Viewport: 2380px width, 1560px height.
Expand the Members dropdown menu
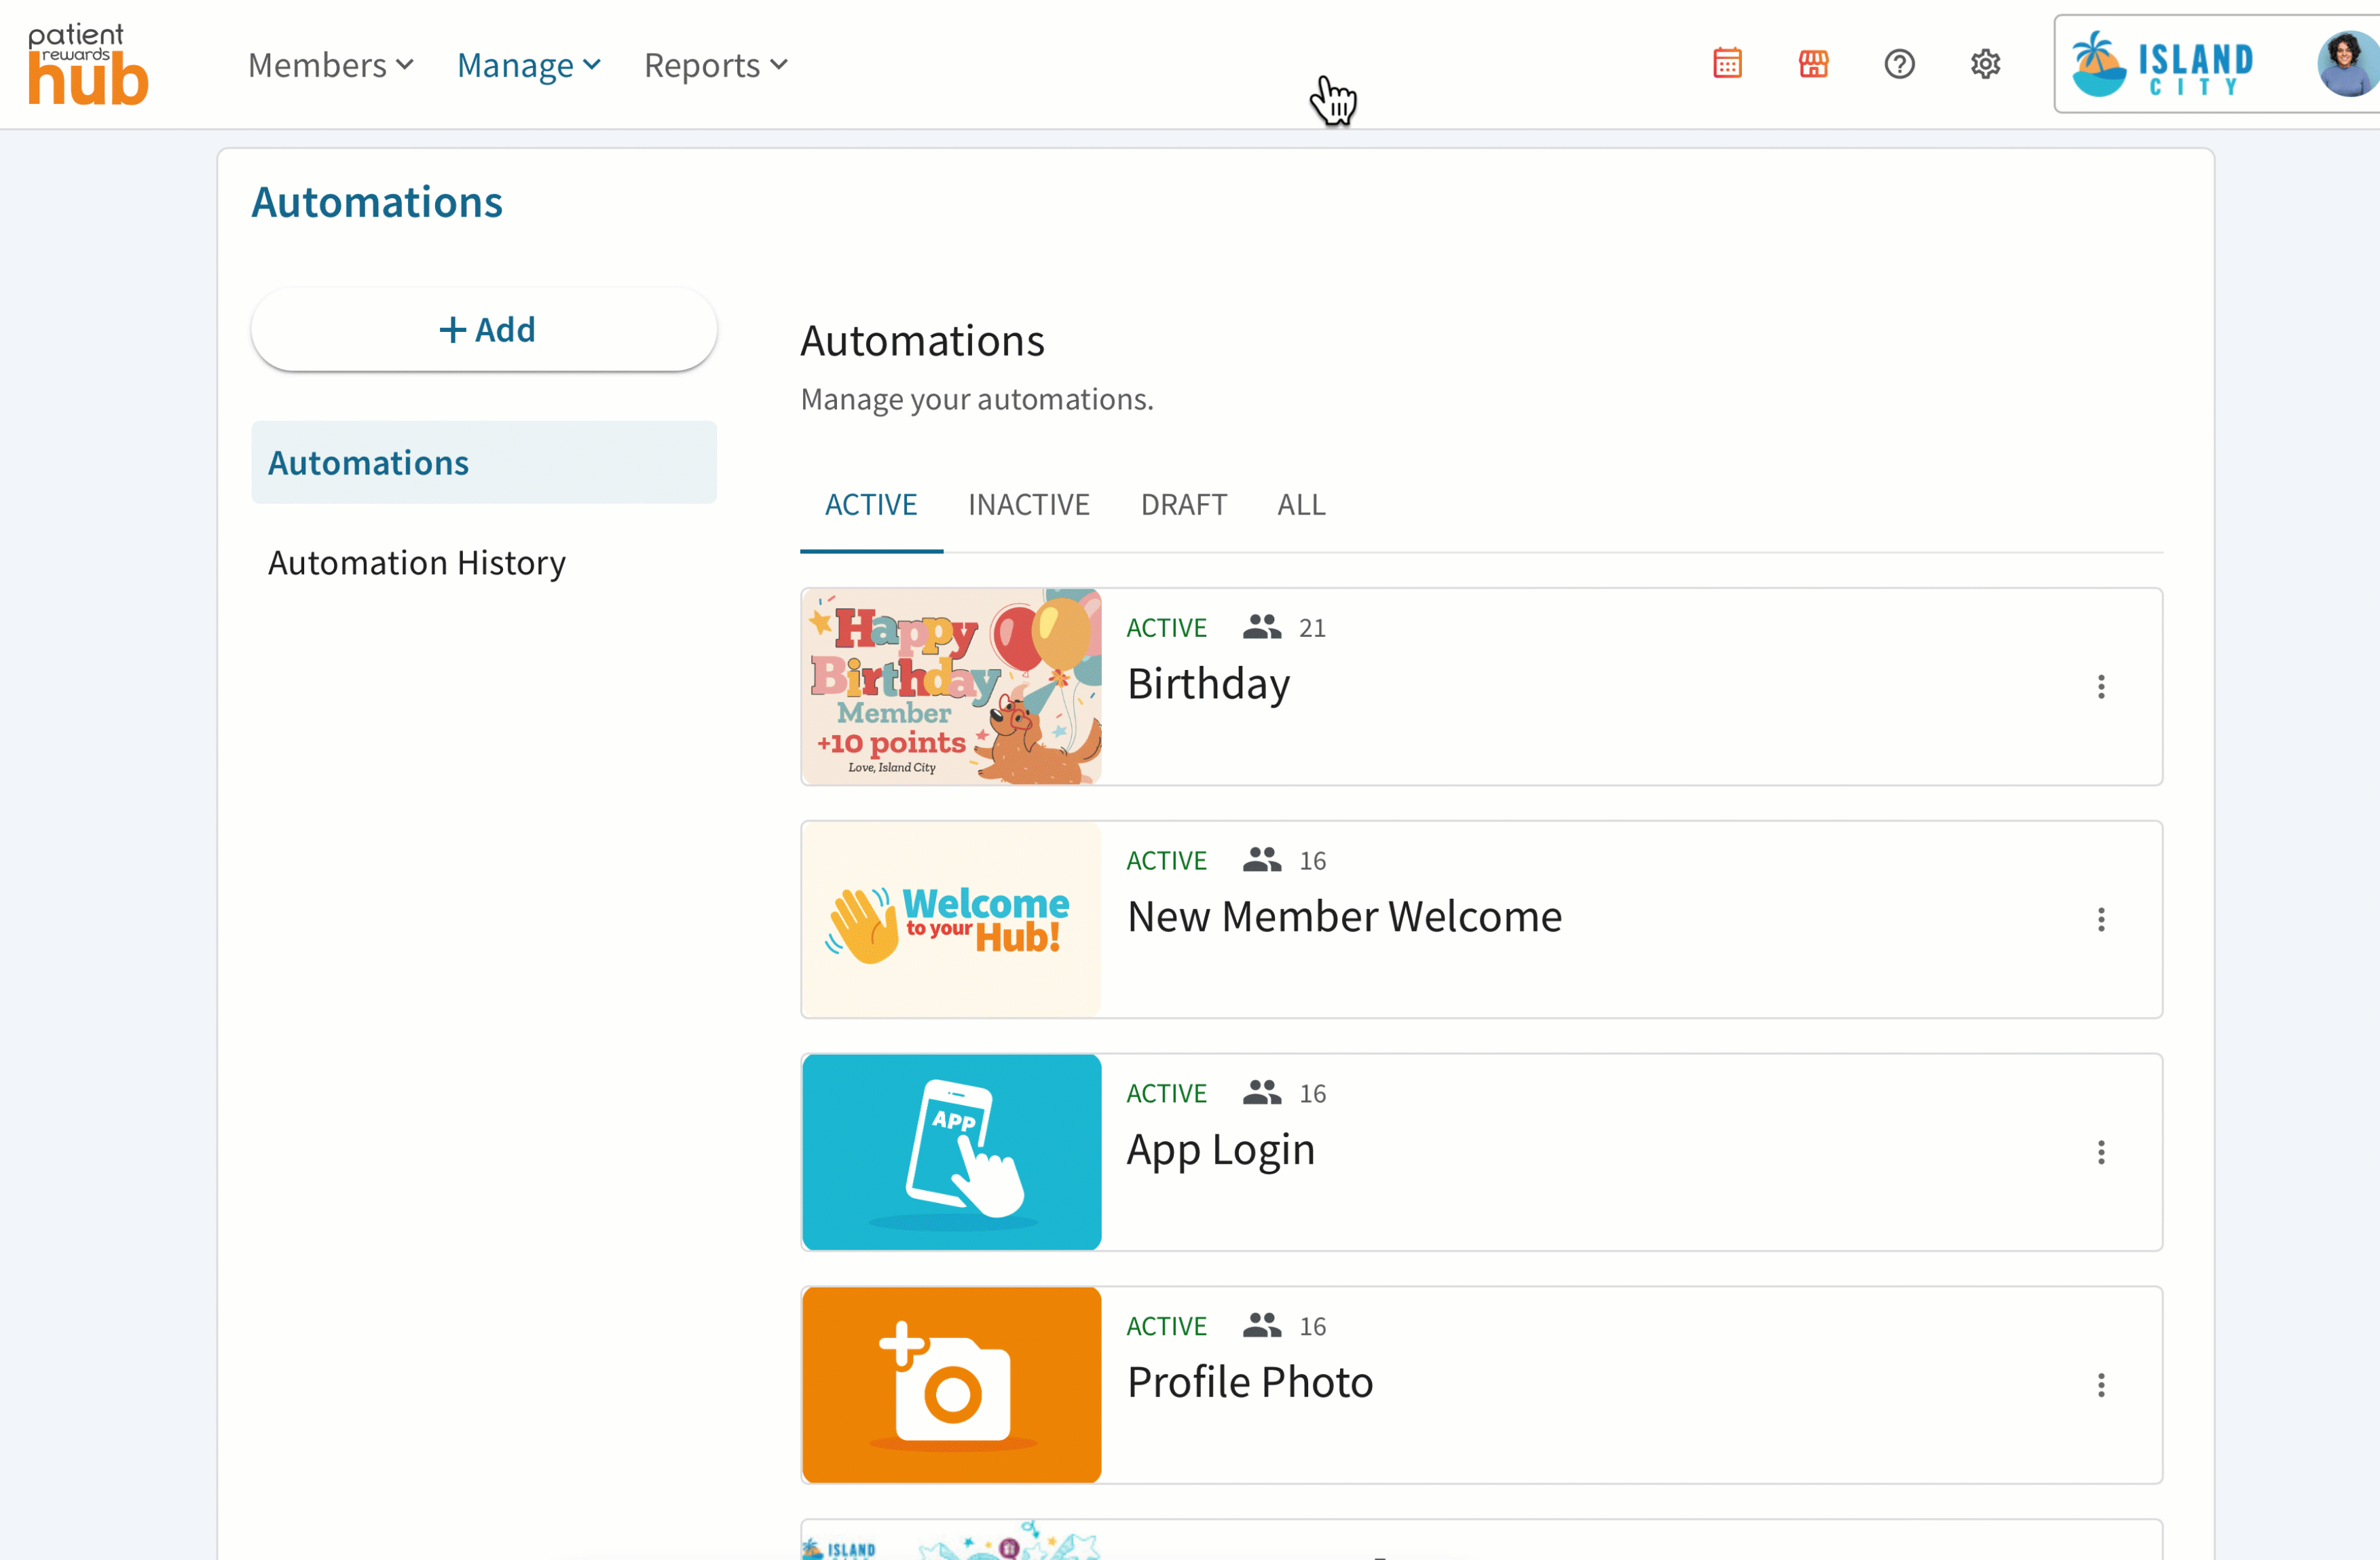[331, 65]
